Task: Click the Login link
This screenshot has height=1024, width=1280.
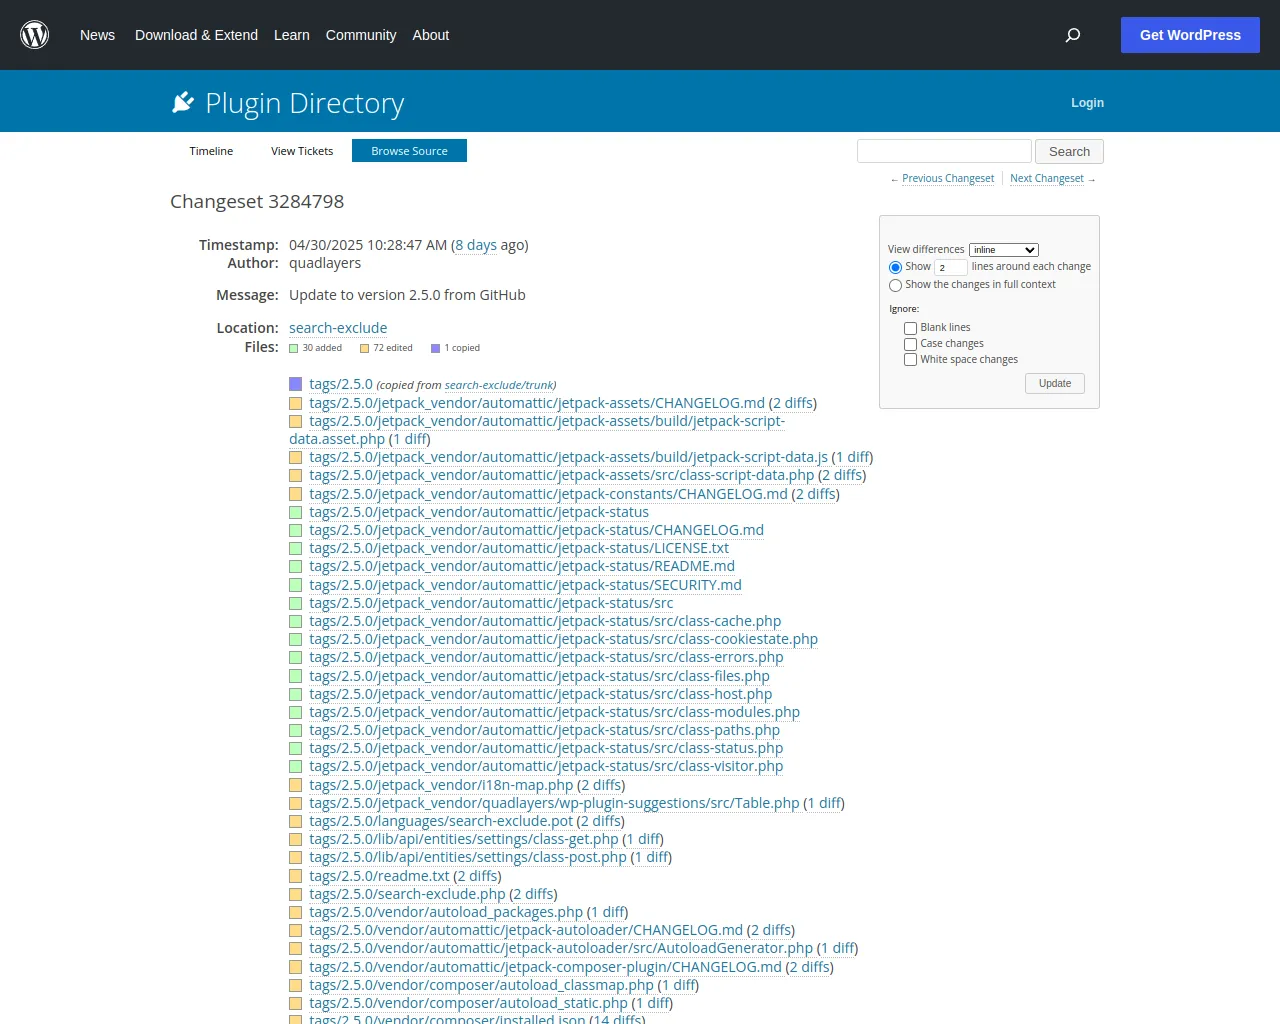Action: coord(1087,103)
